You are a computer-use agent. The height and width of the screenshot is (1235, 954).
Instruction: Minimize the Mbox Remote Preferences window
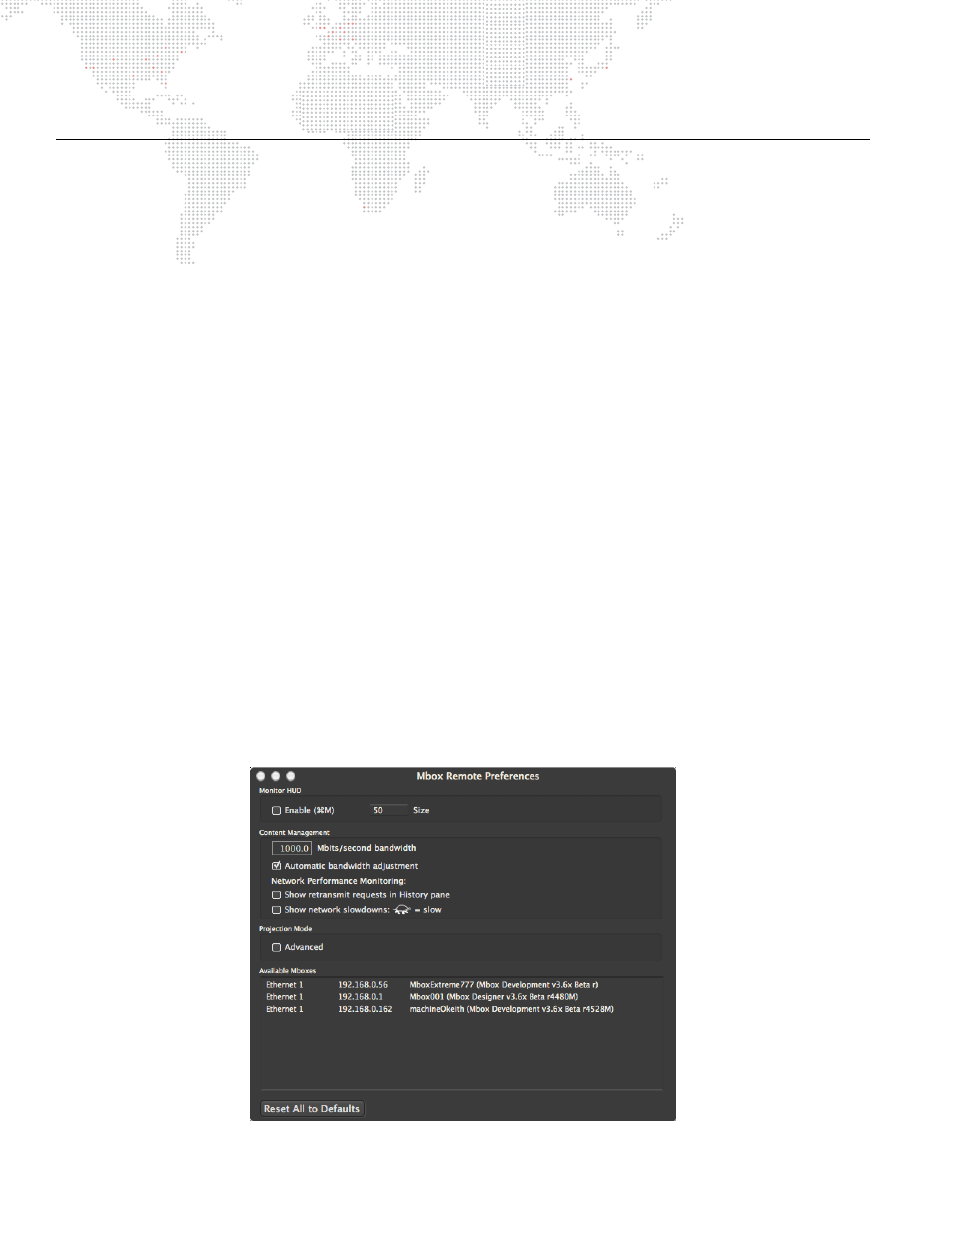click(x=276, y=776)
